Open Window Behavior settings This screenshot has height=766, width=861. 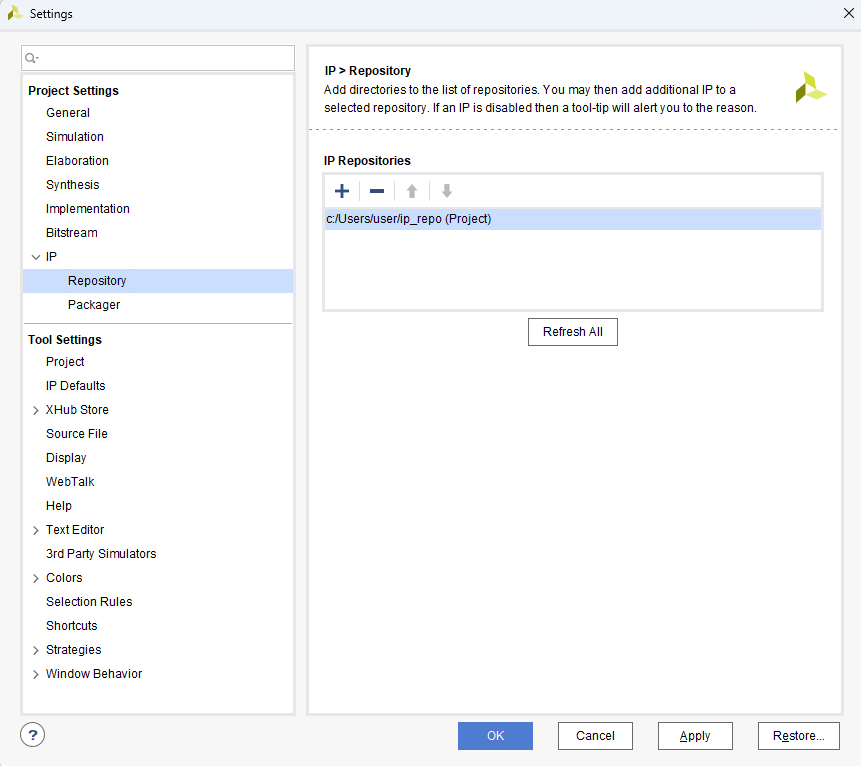click(x=94, y=674)
